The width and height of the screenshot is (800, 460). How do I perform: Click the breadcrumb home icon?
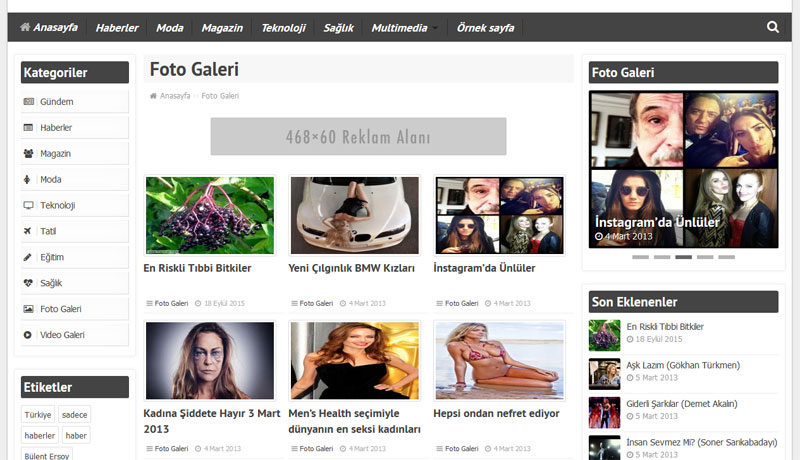point(153,96)
